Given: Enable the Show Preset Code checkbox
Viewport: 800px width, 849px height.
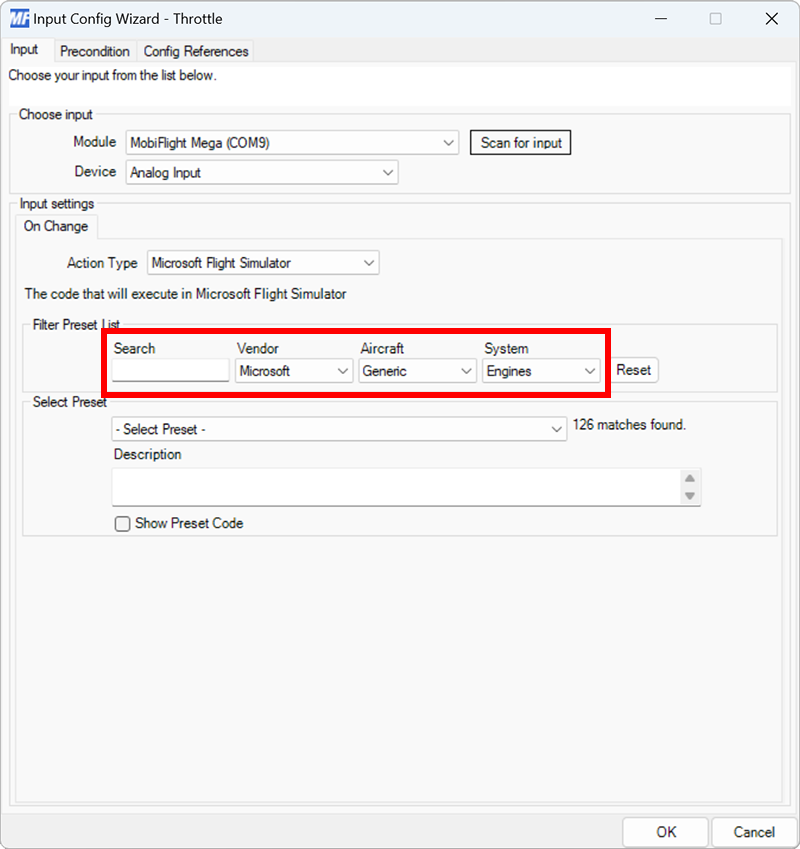Looking at the screenshot, I should coord(120,523).
